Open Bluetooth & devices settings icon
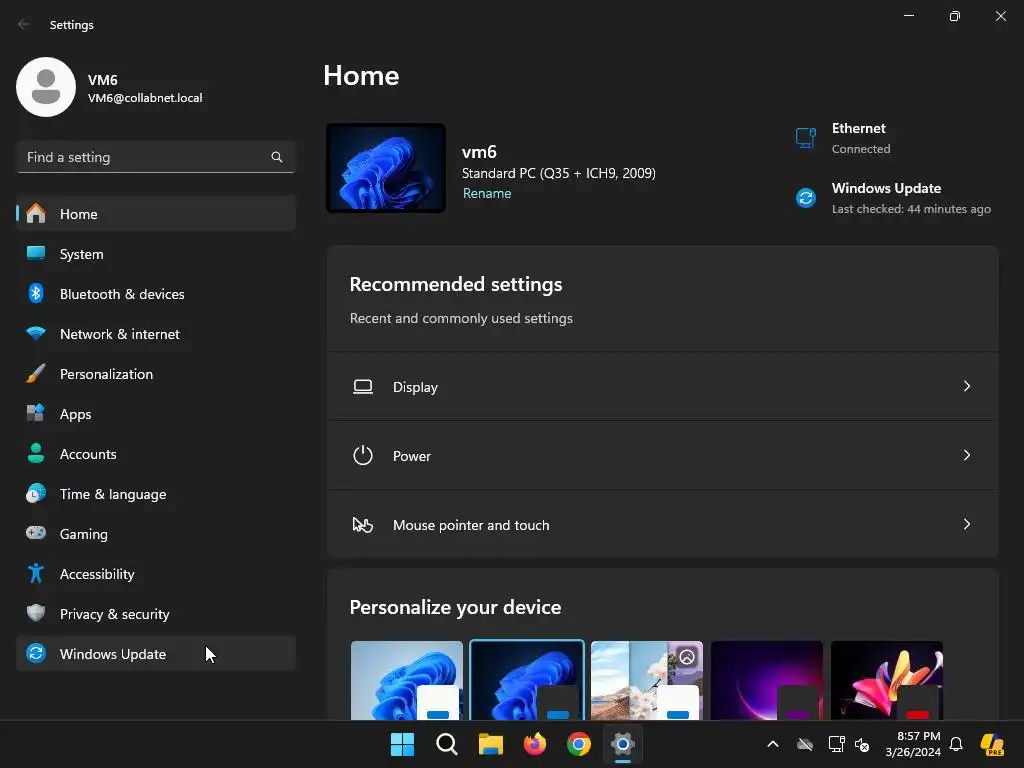The image size is (1024, 768). [36, 294]
